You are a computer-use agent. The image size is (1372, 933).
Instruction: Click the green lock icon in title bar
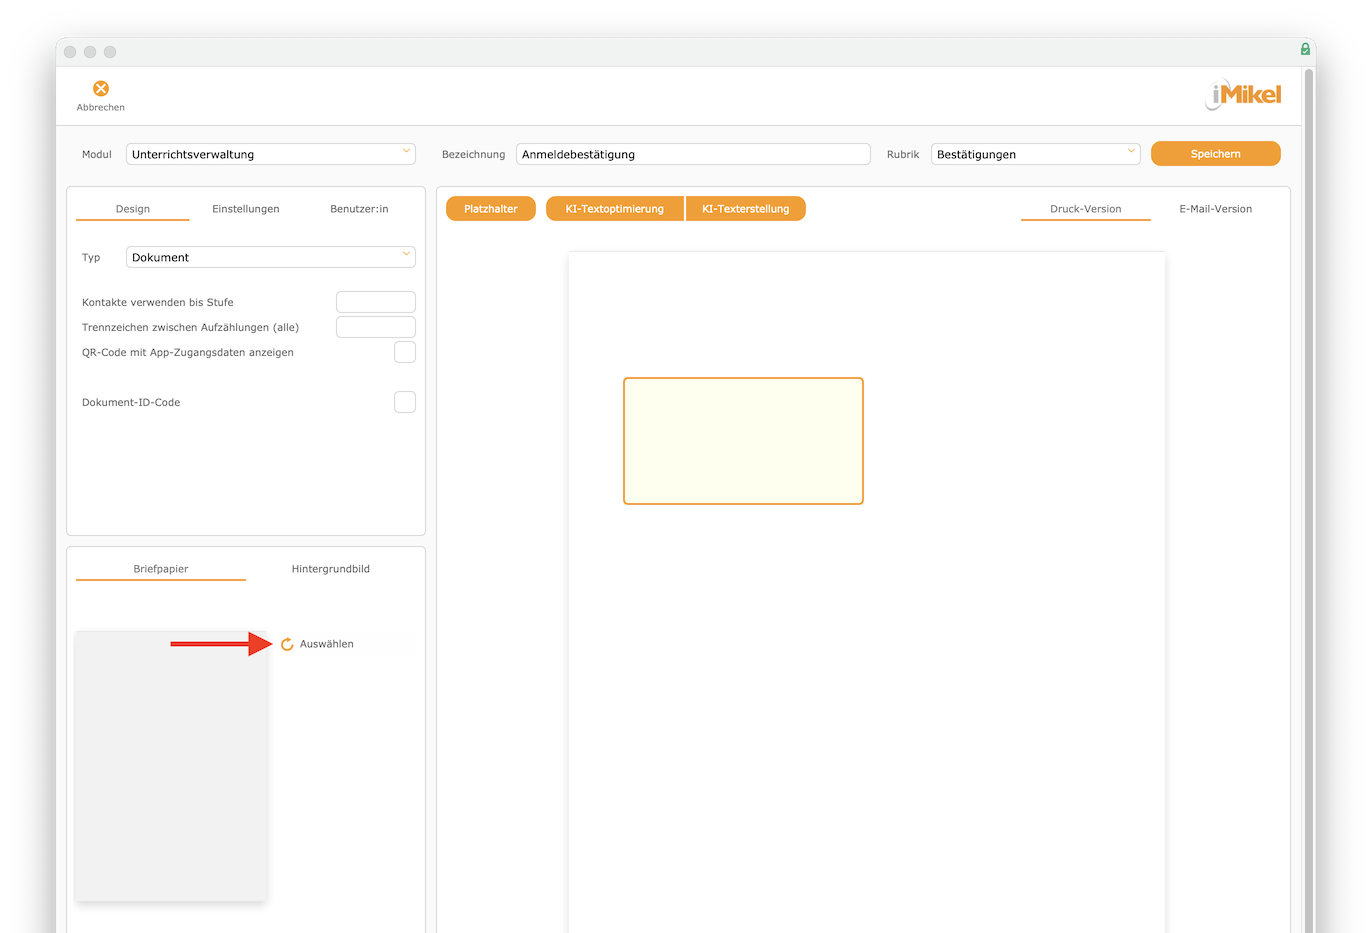click(1305, 49)
